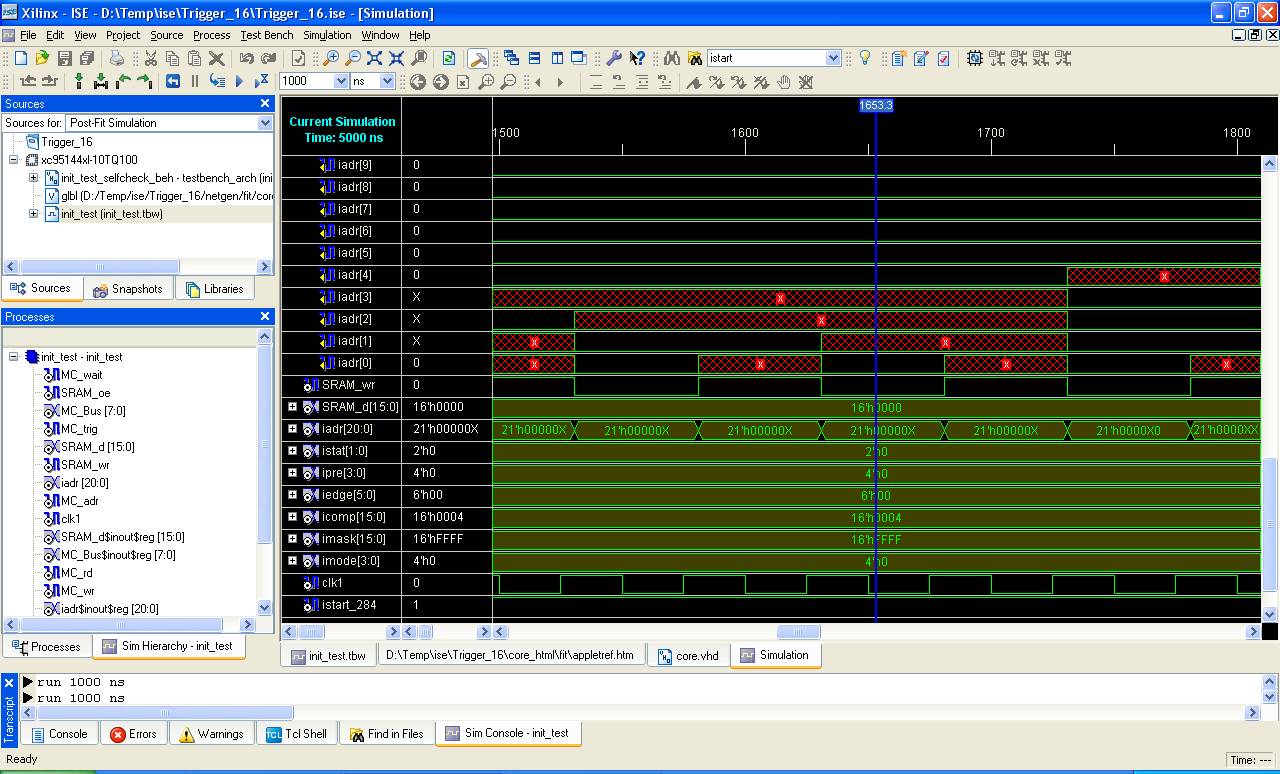Viewport: 1280px width, 774px height.
Task: Click the hand pan tool icon
Action: click(784, 81)
